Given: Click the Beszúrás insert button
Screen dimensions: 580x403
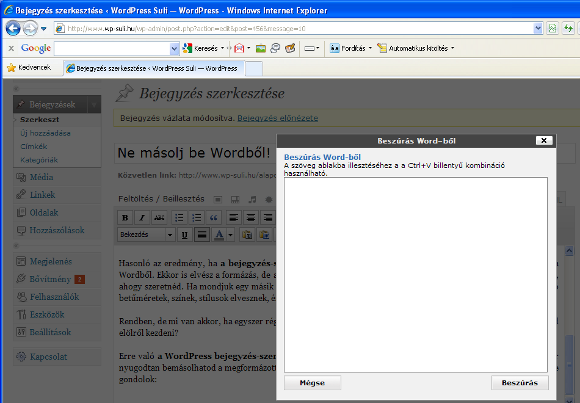Looking at the screenshot, I should click(519, 383).
